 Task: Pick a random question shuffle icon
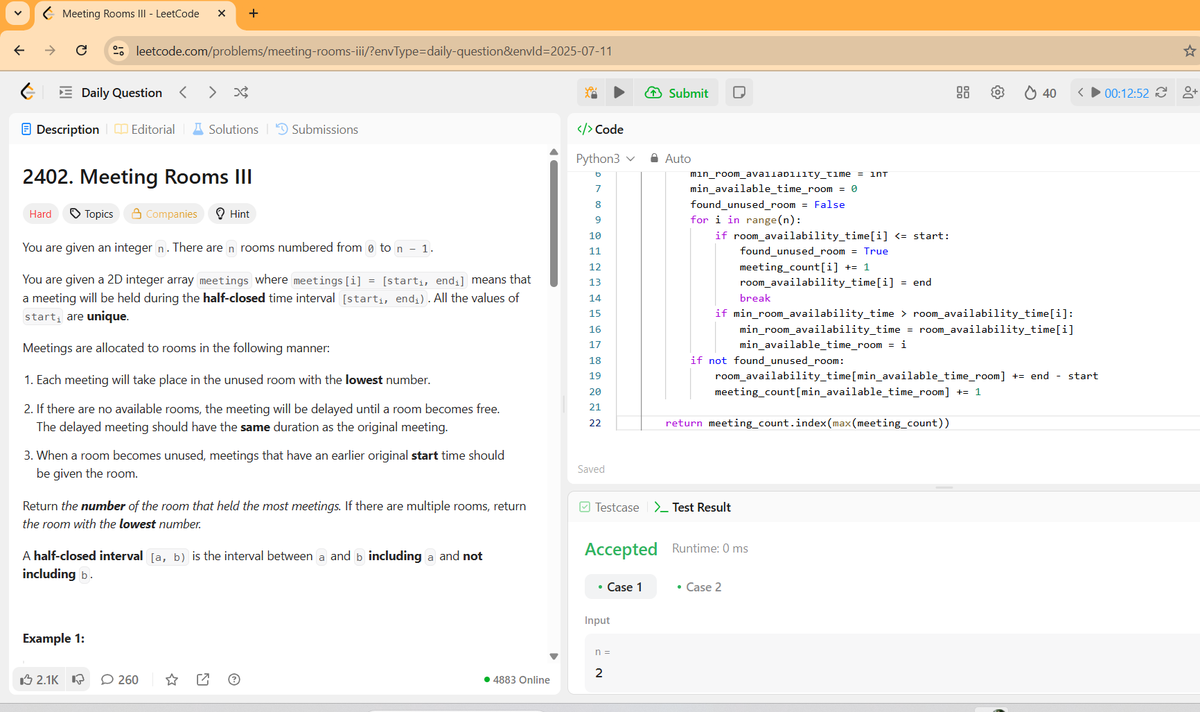click(x=240, y=93)
